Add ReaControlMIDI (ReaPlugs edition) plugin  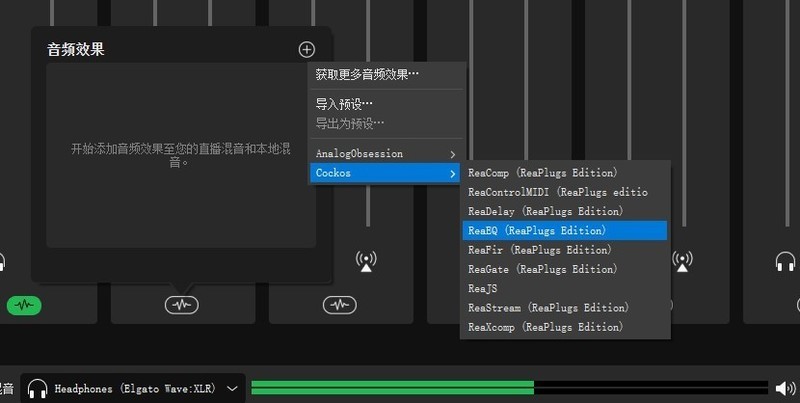click(565, 192)
